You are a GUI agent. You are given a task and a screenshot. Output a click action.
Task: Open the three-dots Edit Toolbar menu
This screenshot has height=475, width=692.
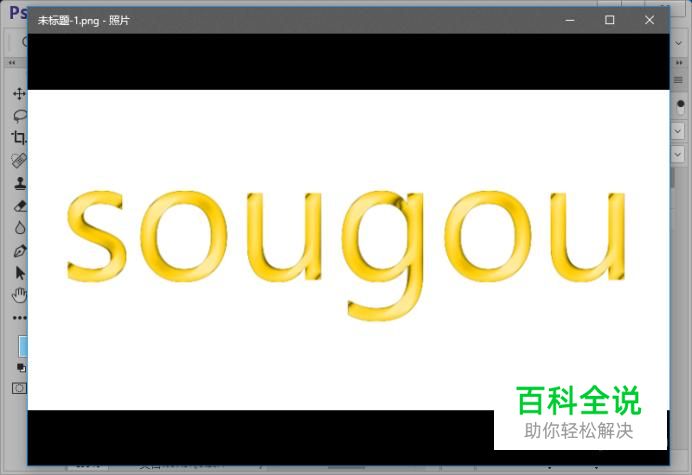19,318
